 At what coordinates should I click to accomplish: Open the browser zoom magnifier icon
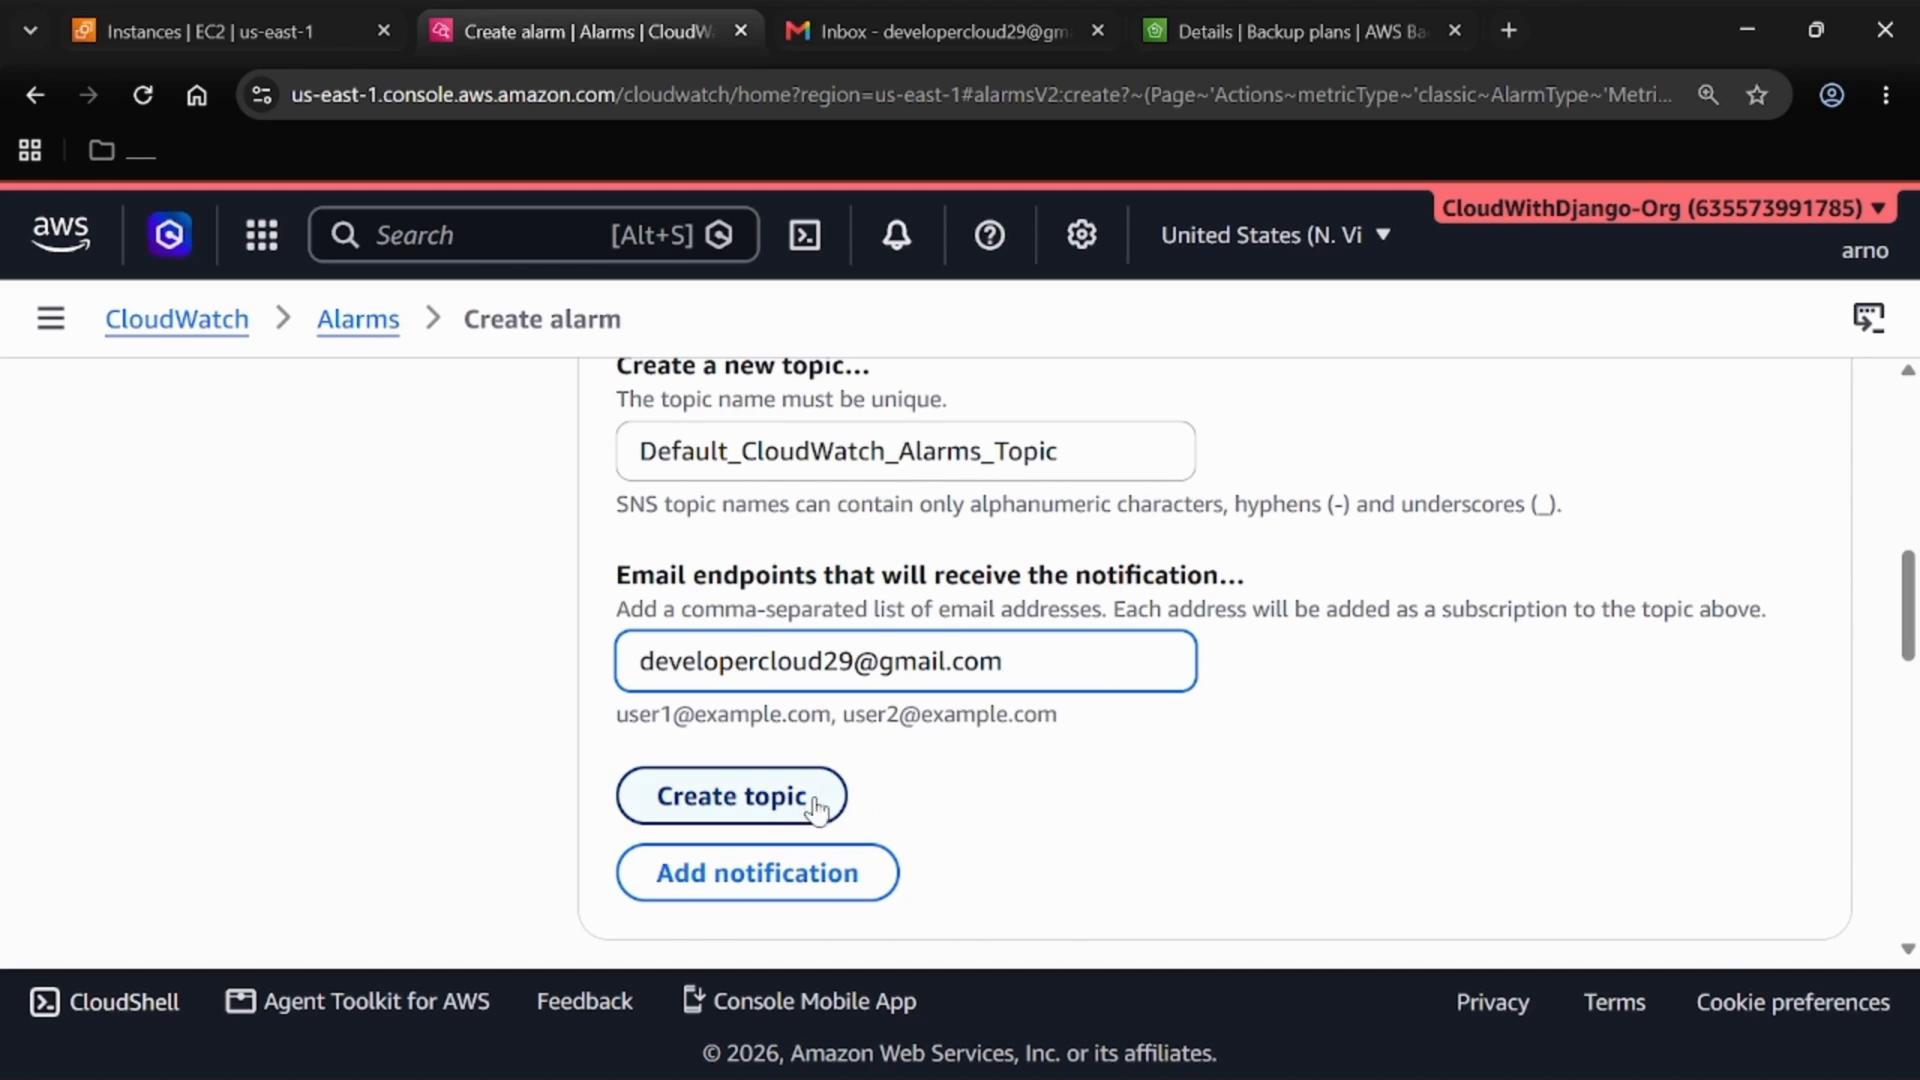tap(1708, 95)
